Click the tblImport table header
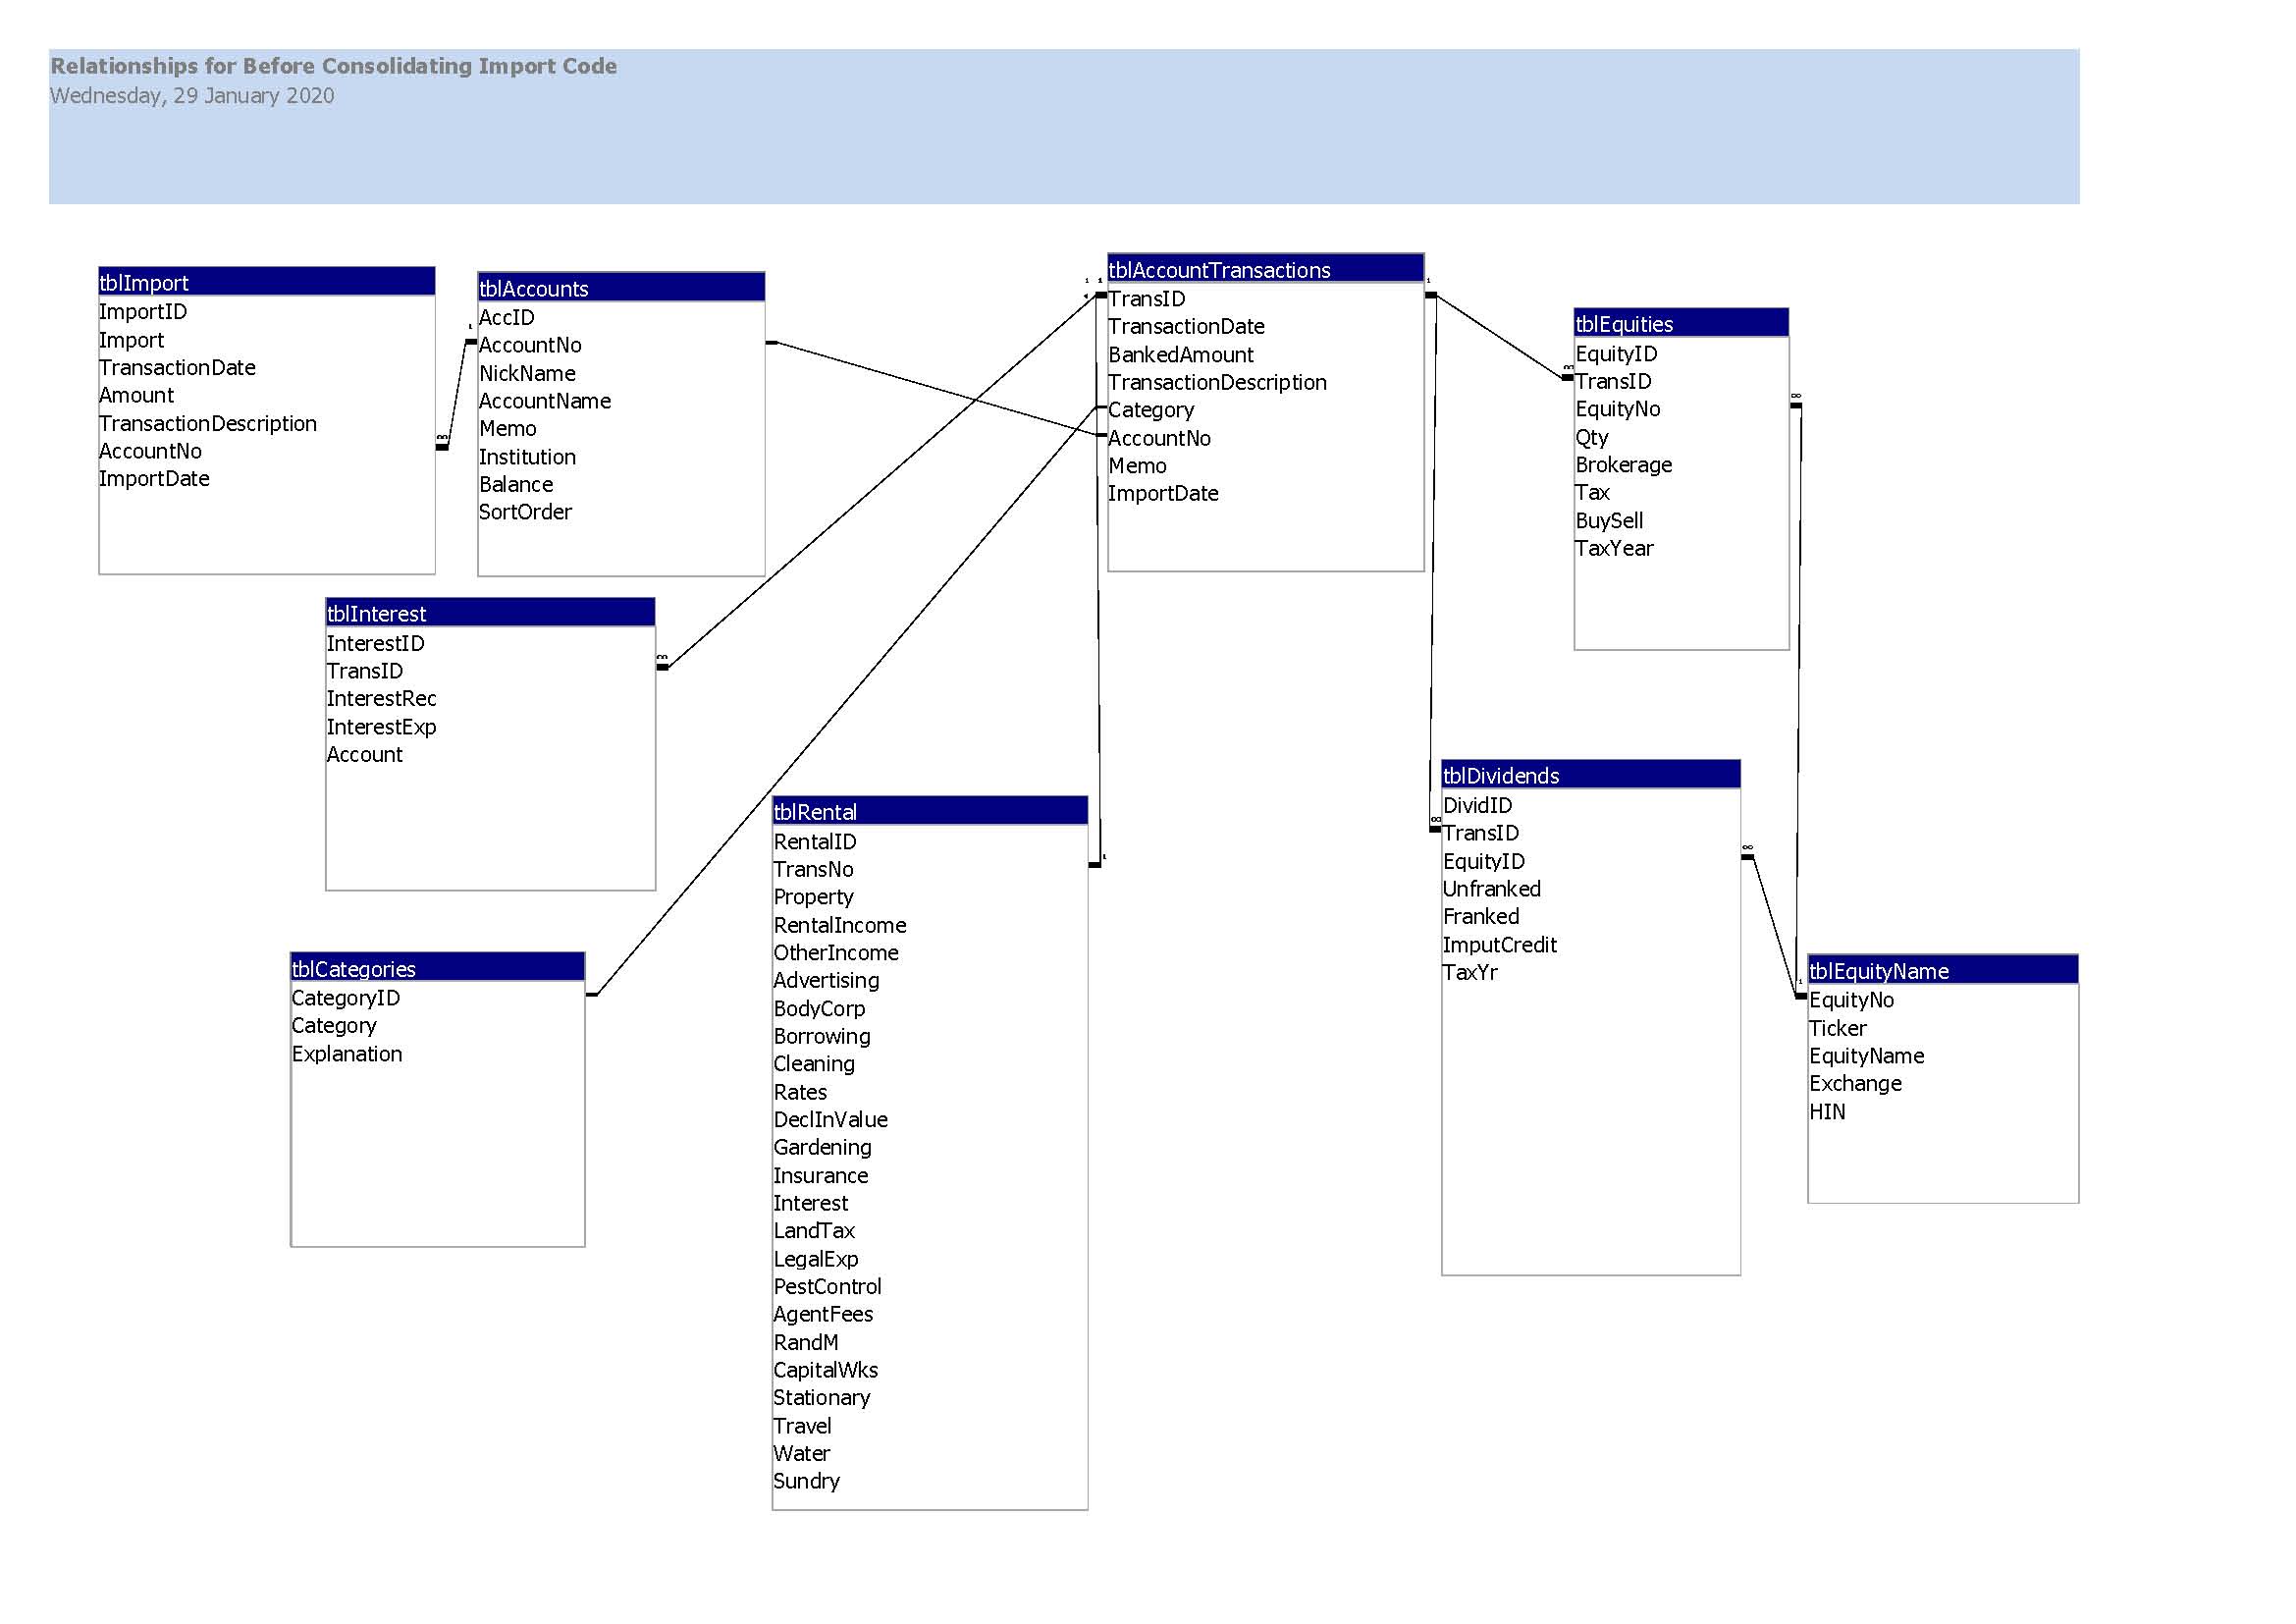This screenshot has height=1624, width=2296. click(x=266, y=283)
